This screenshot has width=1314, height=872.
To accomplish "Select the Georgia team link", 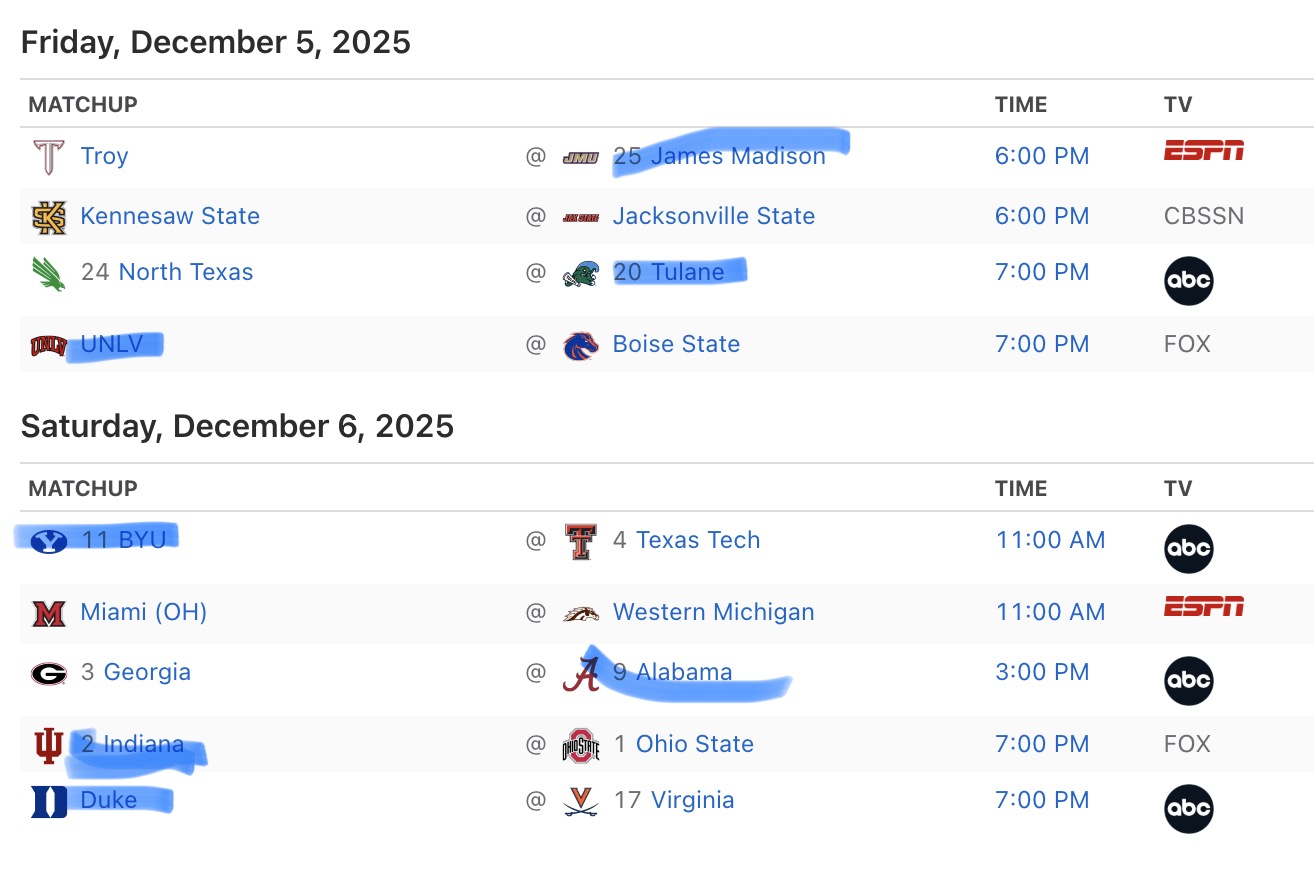I will (x=147, y=672).
